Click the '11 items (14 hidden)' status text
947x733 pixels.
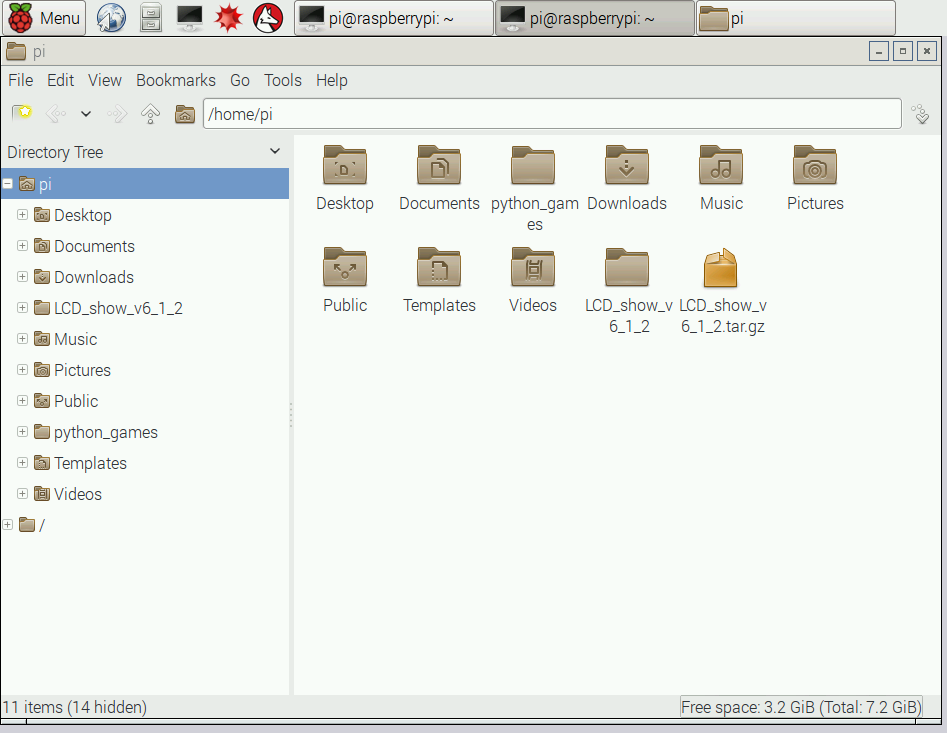coord(75,706)
